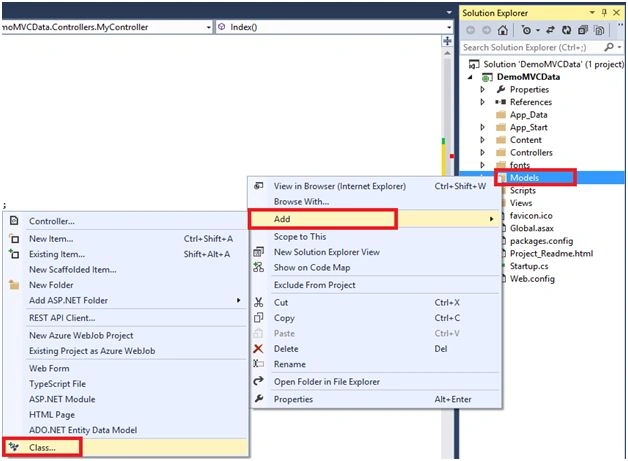Choose New Solution Explorer View

click(376, 252)
